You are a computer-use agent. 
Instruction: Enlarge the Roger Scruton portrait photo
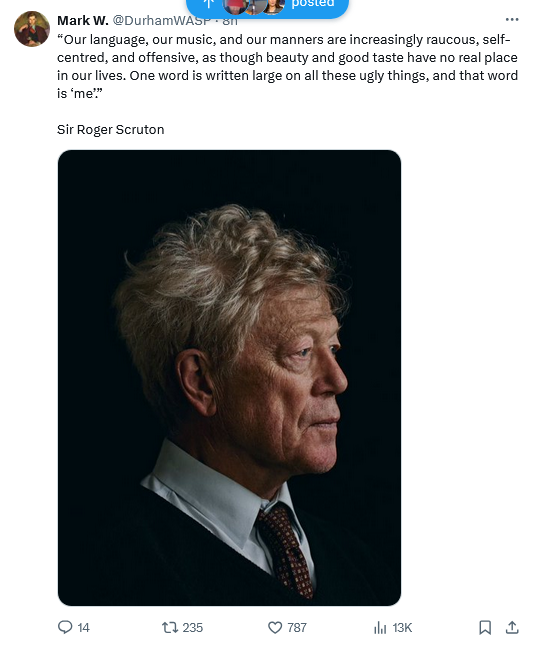point(229,378)
